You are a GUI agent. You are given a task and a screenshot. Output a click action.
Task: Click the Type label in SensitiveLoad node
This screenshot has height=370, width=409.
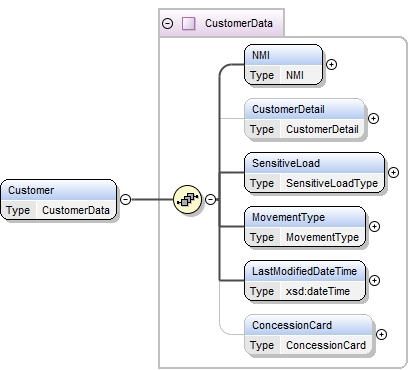point(262,183)
